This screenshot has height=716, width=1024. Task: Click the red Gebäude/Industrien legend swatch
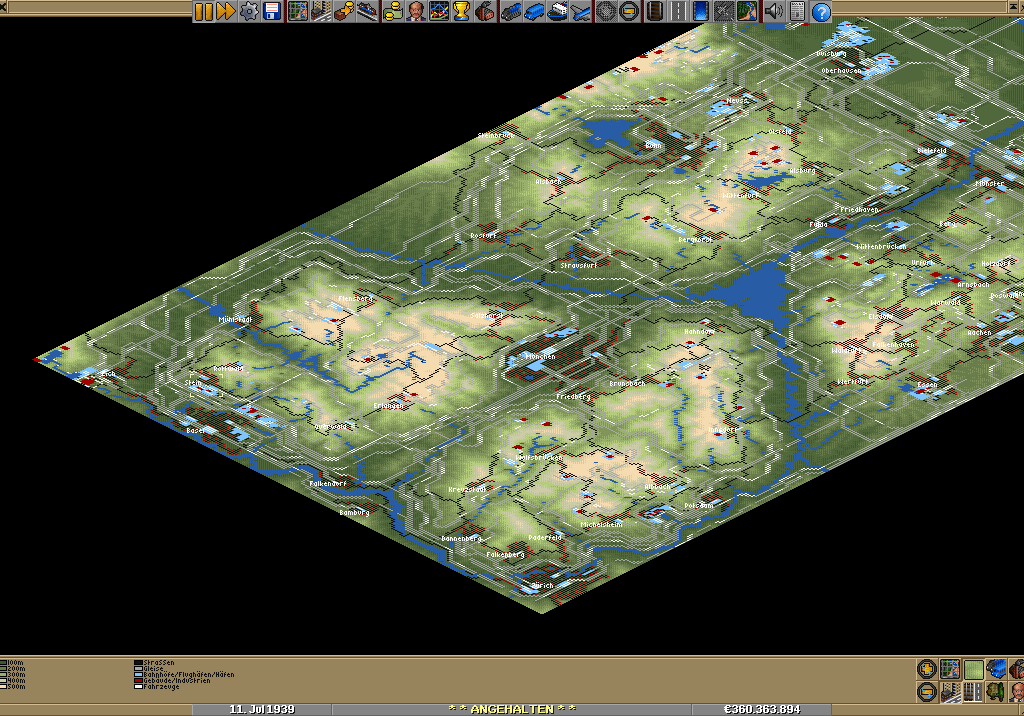click(138, 680)
